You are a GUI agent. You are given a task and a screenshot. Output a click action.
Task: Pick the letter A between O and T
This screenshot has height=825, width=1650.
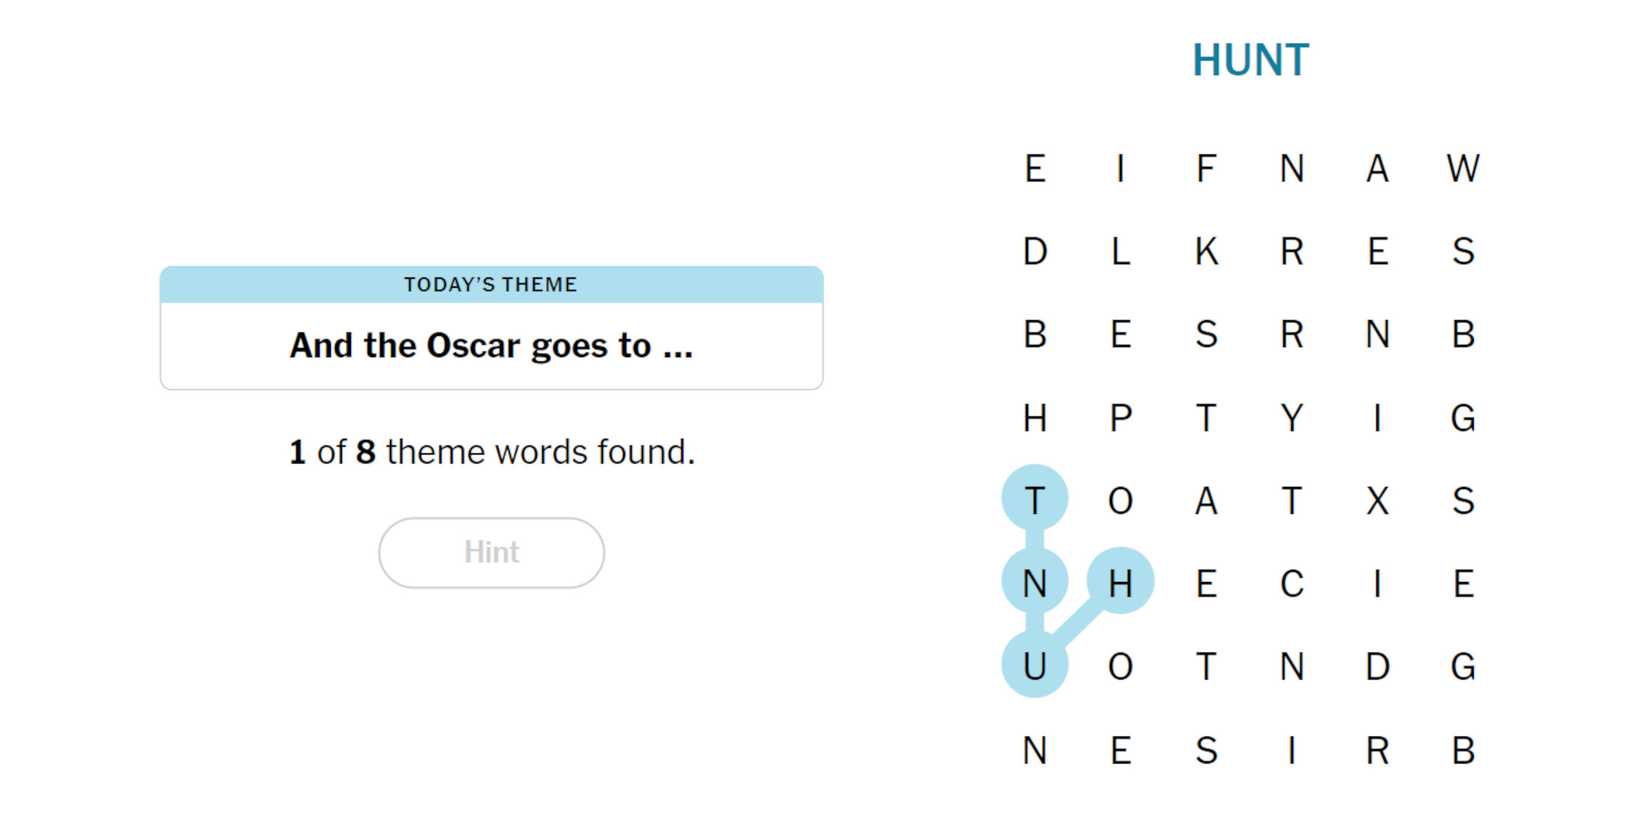[1206, 499]
